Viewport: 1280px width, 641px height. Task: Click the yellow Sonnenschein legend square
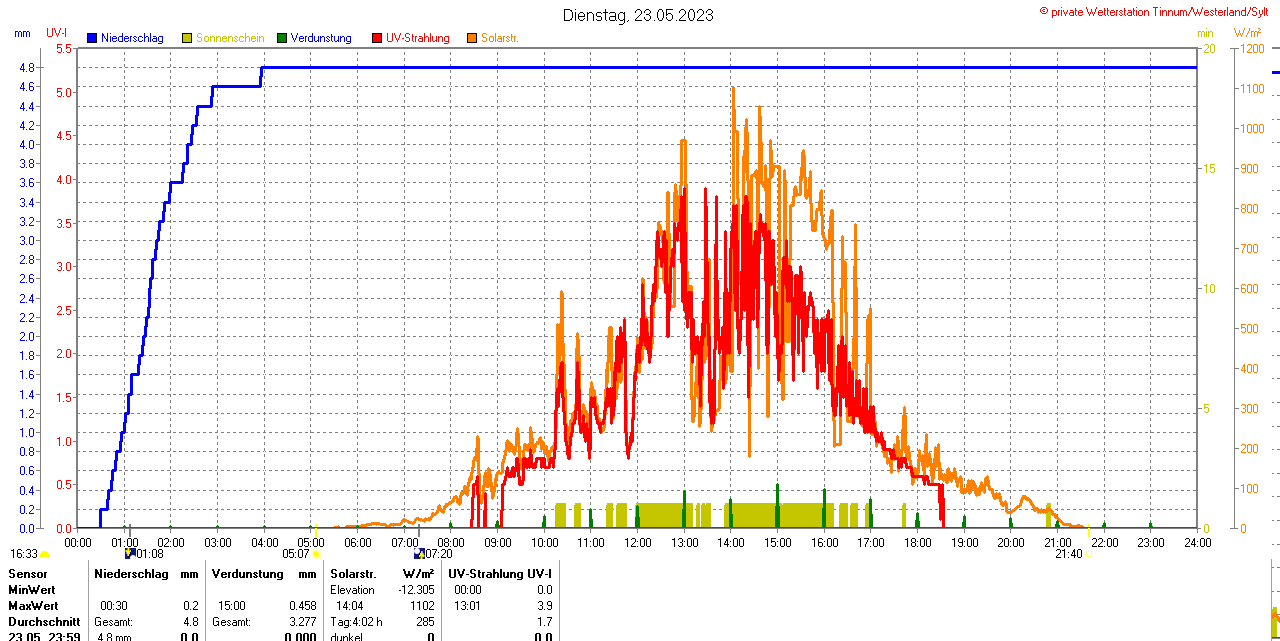pyautogui.click(x=187, y=38)
